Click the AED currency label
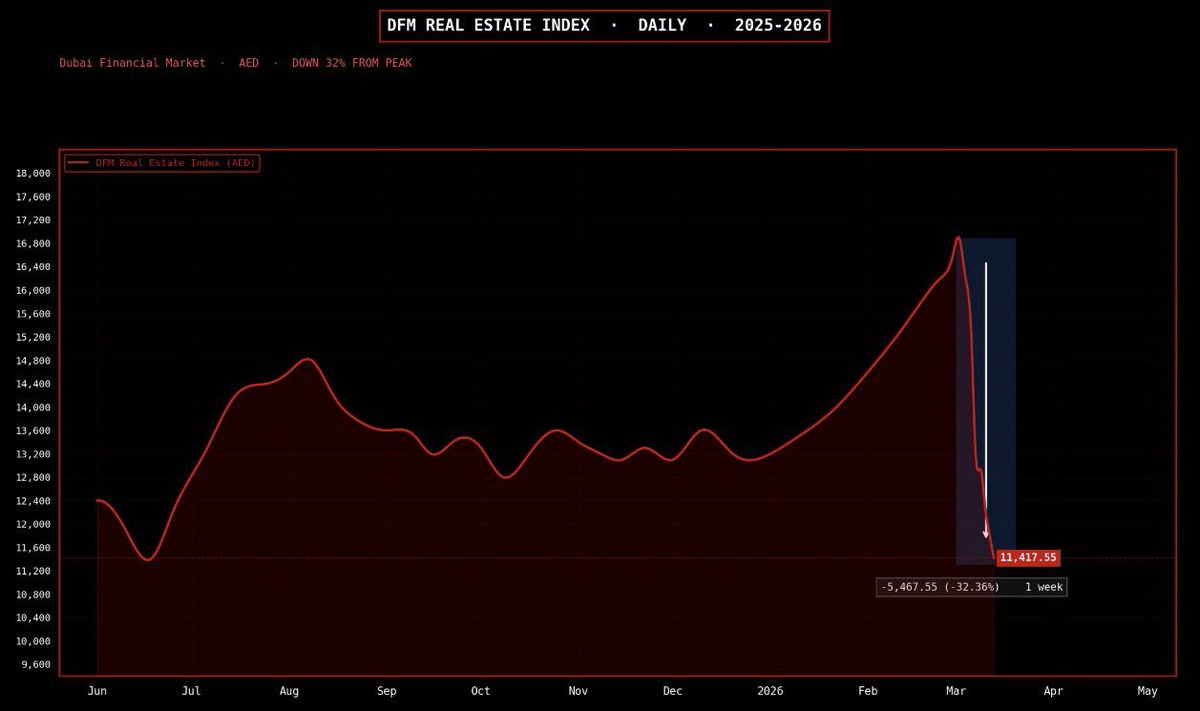Viewport: 1200px width, 711px height. 247,62
